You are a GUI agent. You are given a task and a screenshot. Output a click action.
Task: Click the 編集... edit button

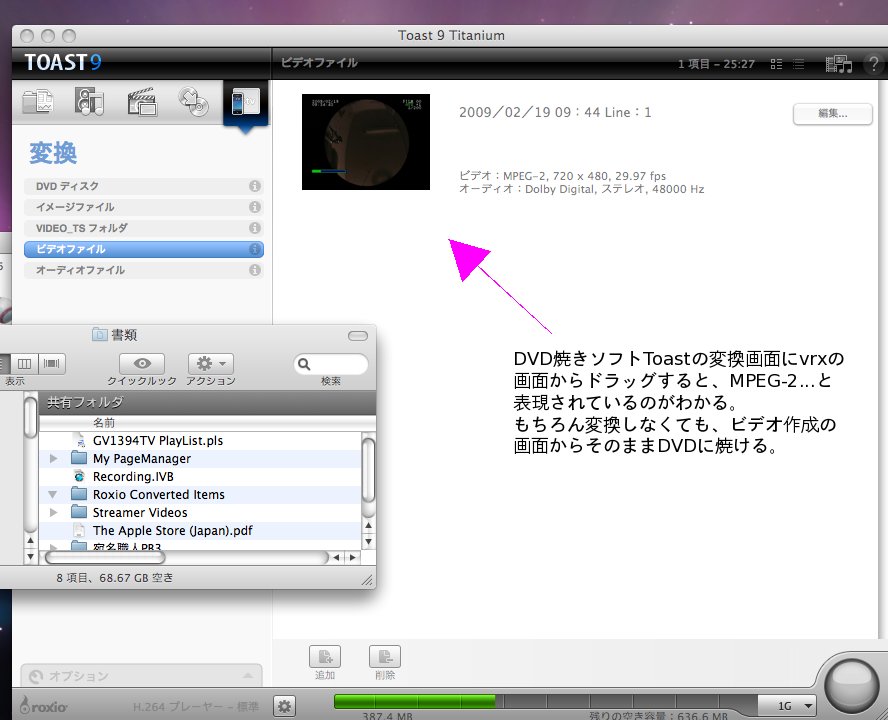832,114
